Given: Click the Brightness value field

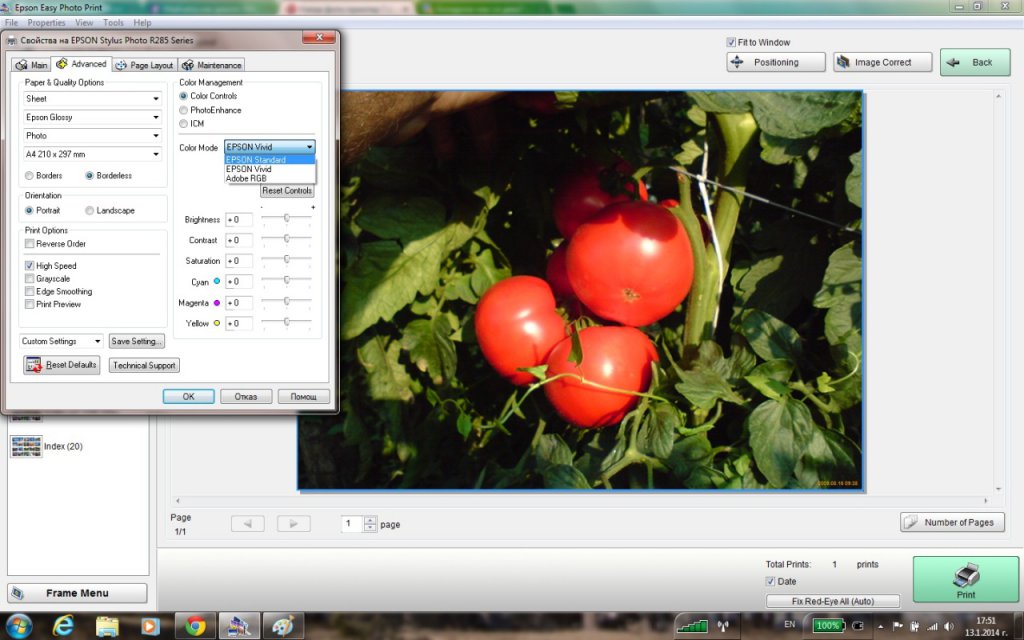Looking at the screenshot, I should click(238, 219).
